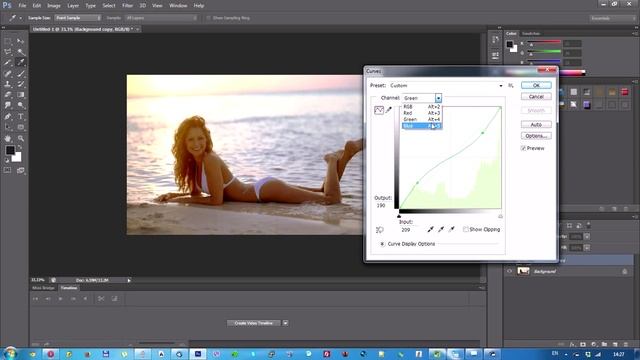640x360 pixels.
Task: Select the Blur tool
Action: pos(8,105)
